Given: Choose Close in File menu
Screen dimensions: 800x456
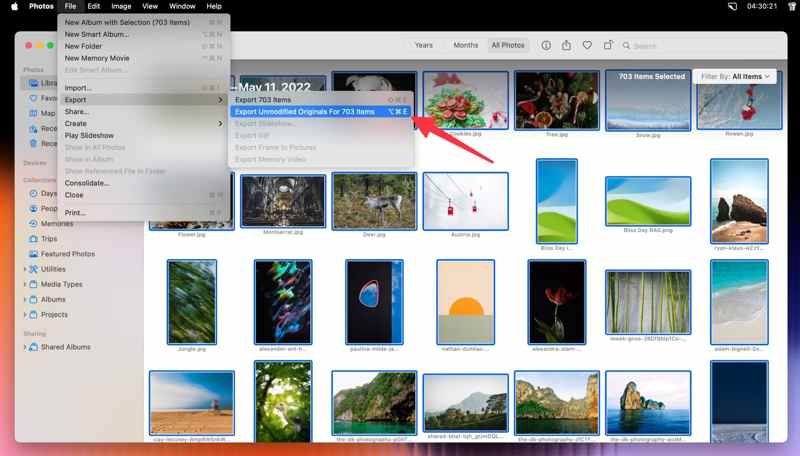Looking at the screenshot, I should [x=143, y=195].
